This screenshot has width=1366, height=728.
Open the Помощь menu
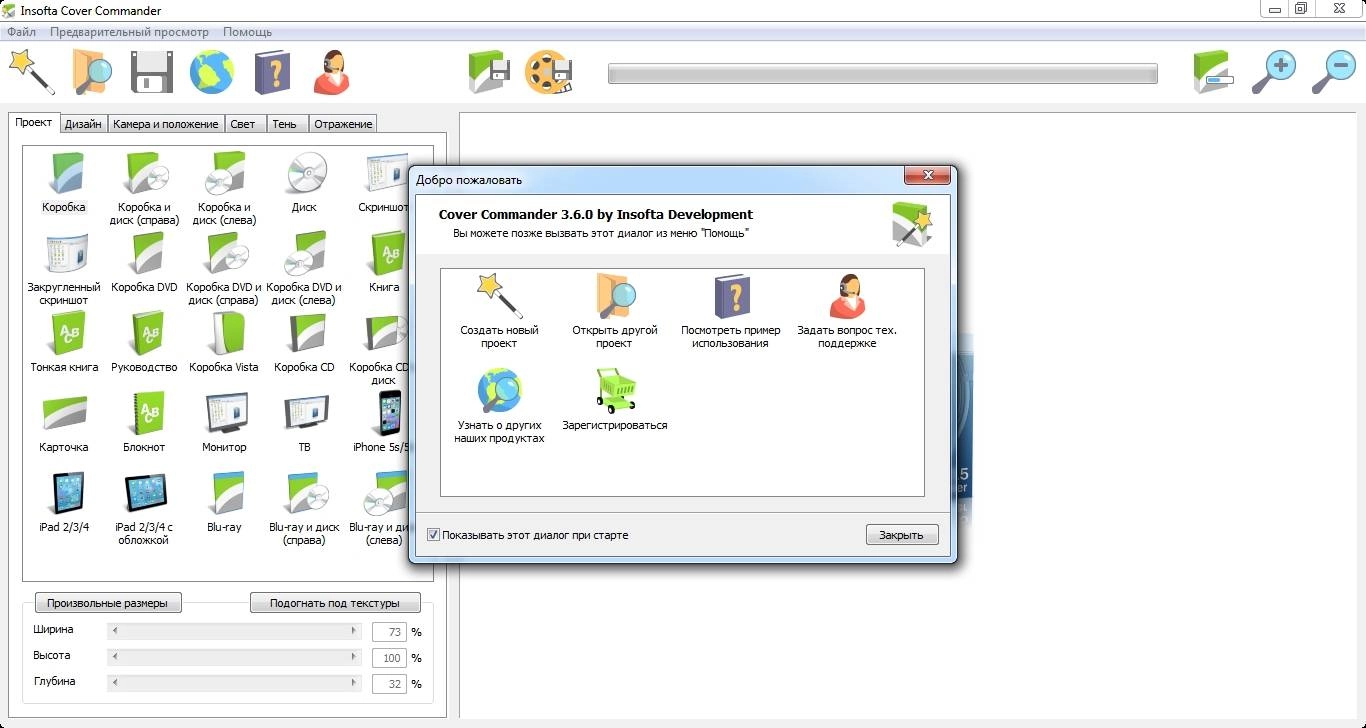click(247, 32)
